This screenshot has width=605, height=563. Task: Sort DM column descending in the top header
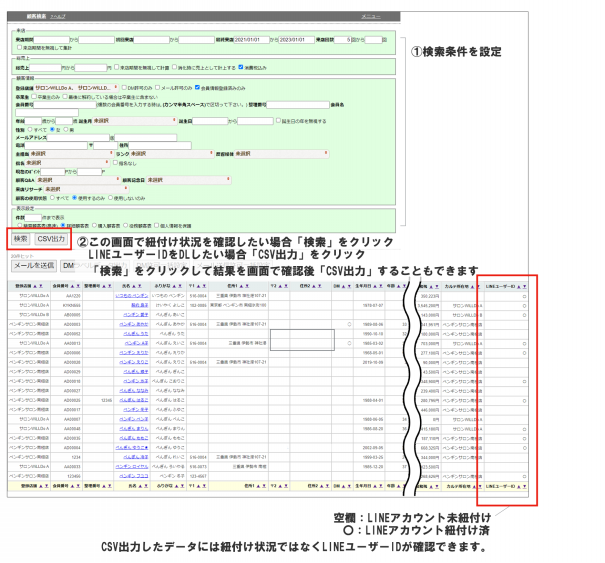349,286
